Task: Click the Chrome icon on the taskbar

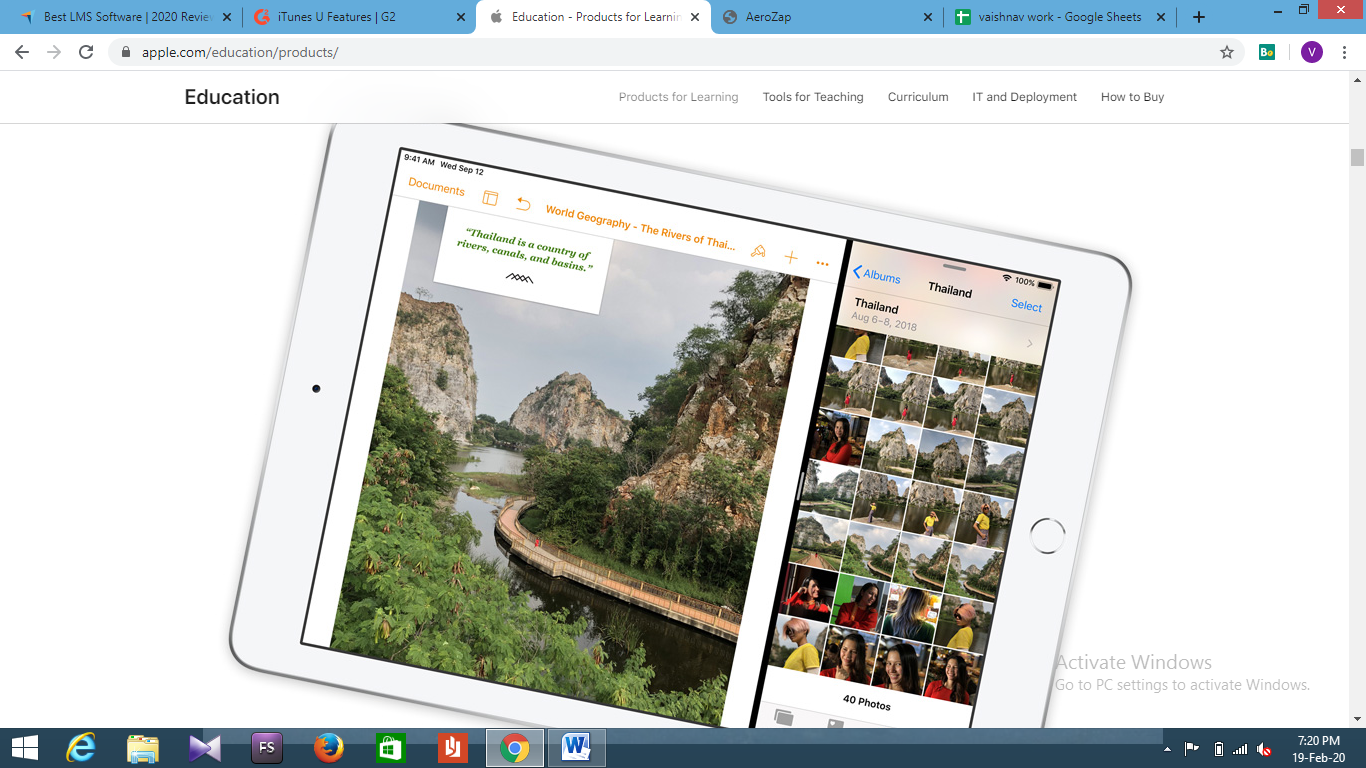Action: point(515,747)
